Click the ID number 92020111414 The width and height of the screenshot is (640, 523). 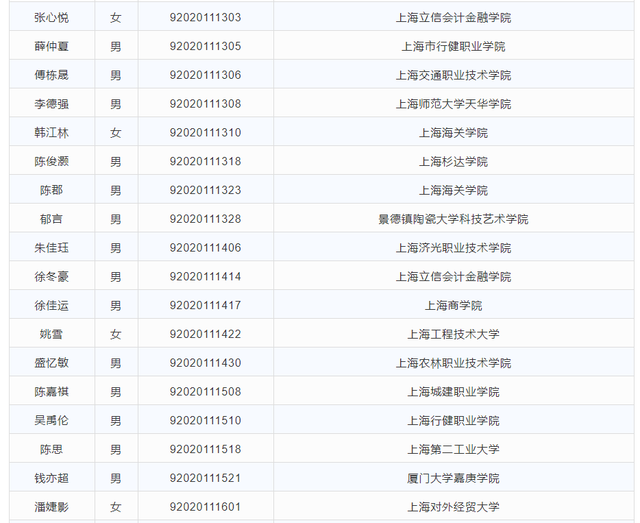[205, 277]
